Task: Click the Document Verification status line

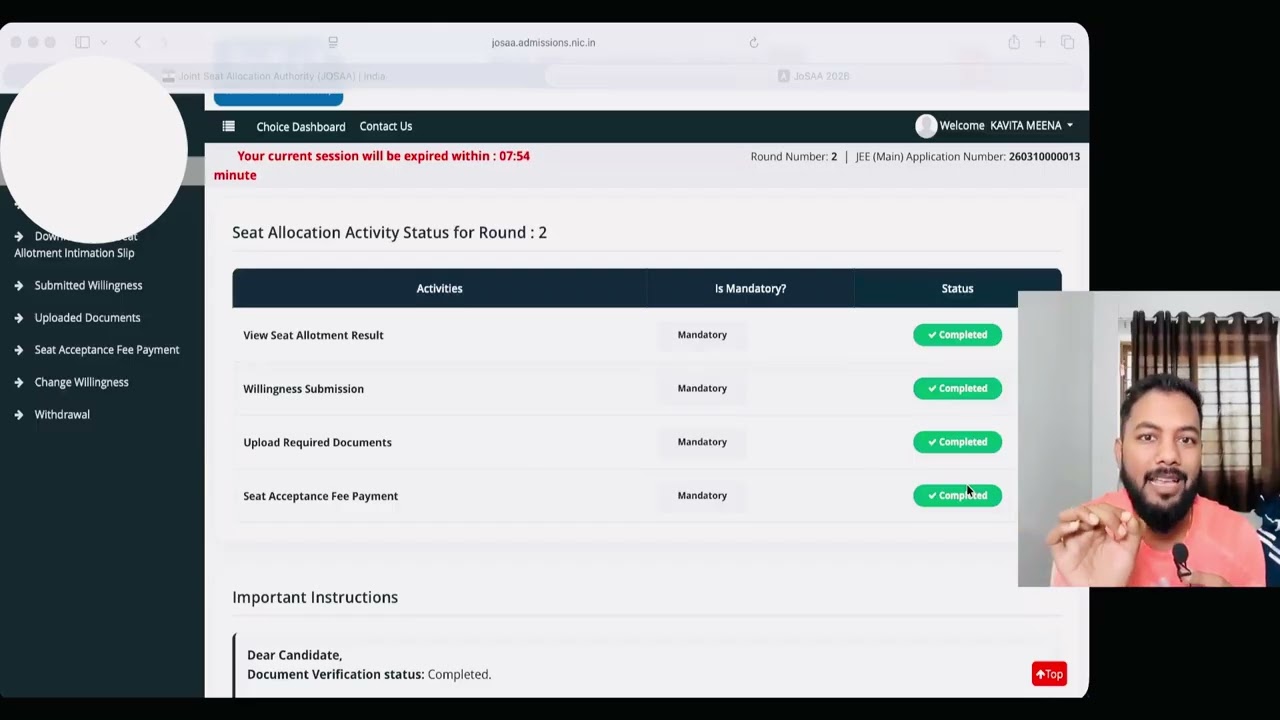Action: 369,674
